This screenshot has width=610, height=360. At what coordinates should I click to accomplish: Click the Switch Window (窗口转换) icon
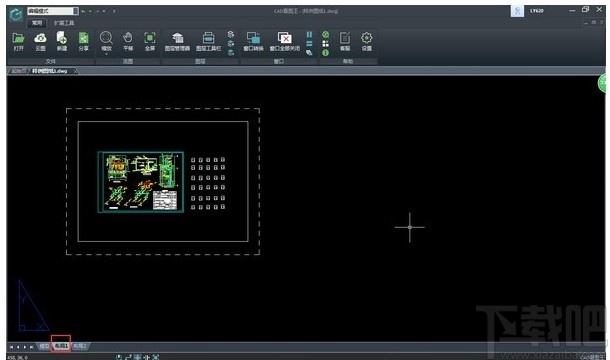click(254, 42)
